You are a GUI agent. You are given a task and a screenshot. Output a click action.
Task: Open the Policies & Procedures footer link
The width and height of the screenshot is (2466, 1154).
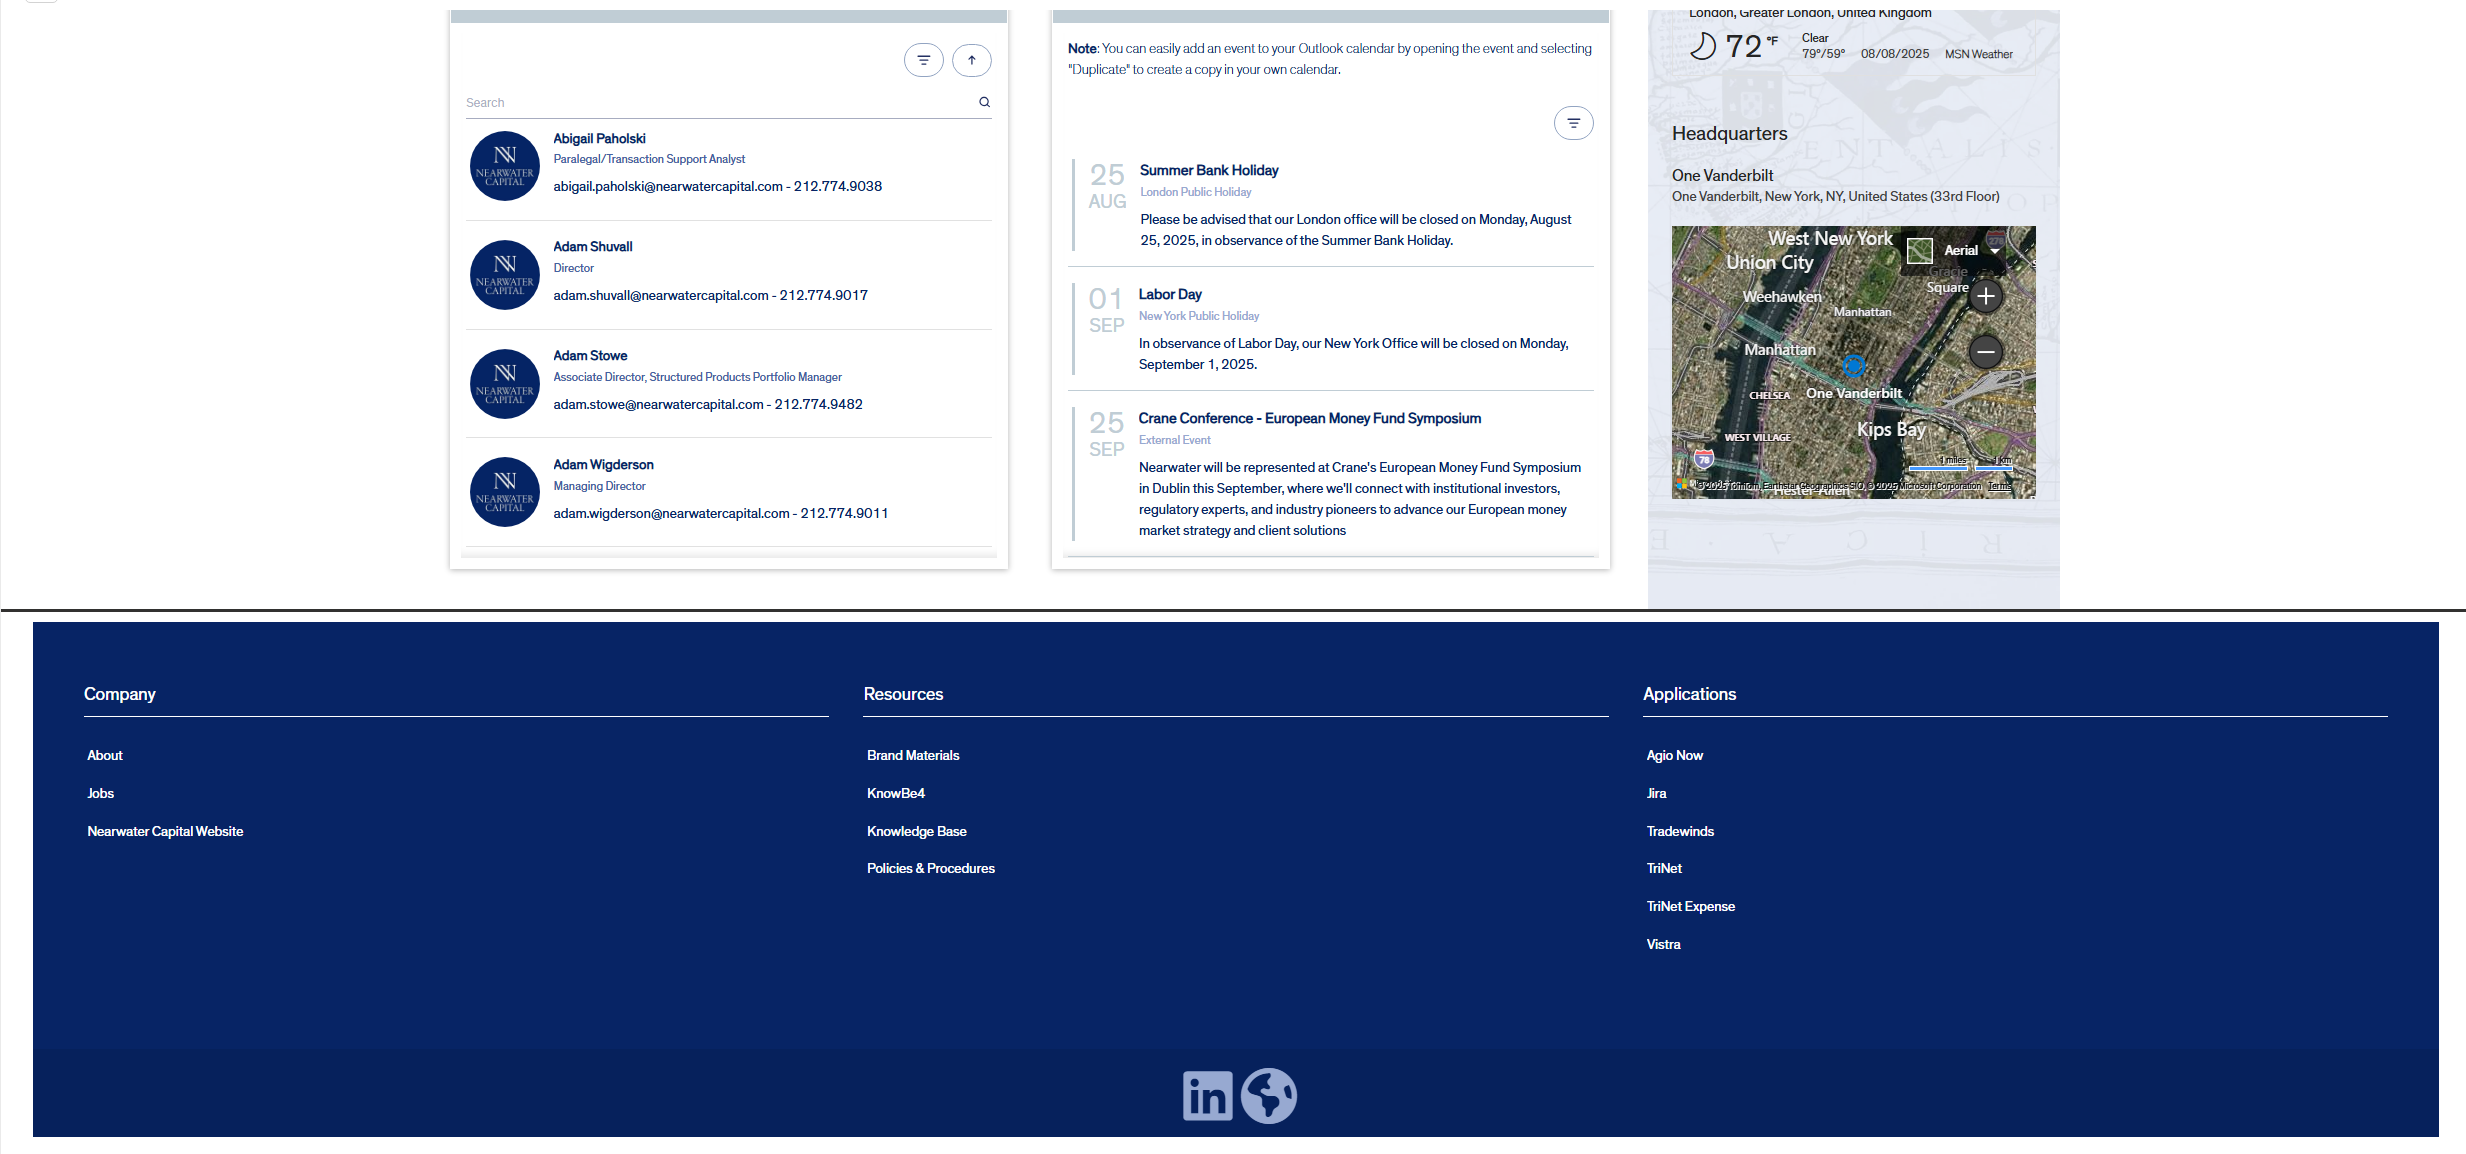point(930,868)
